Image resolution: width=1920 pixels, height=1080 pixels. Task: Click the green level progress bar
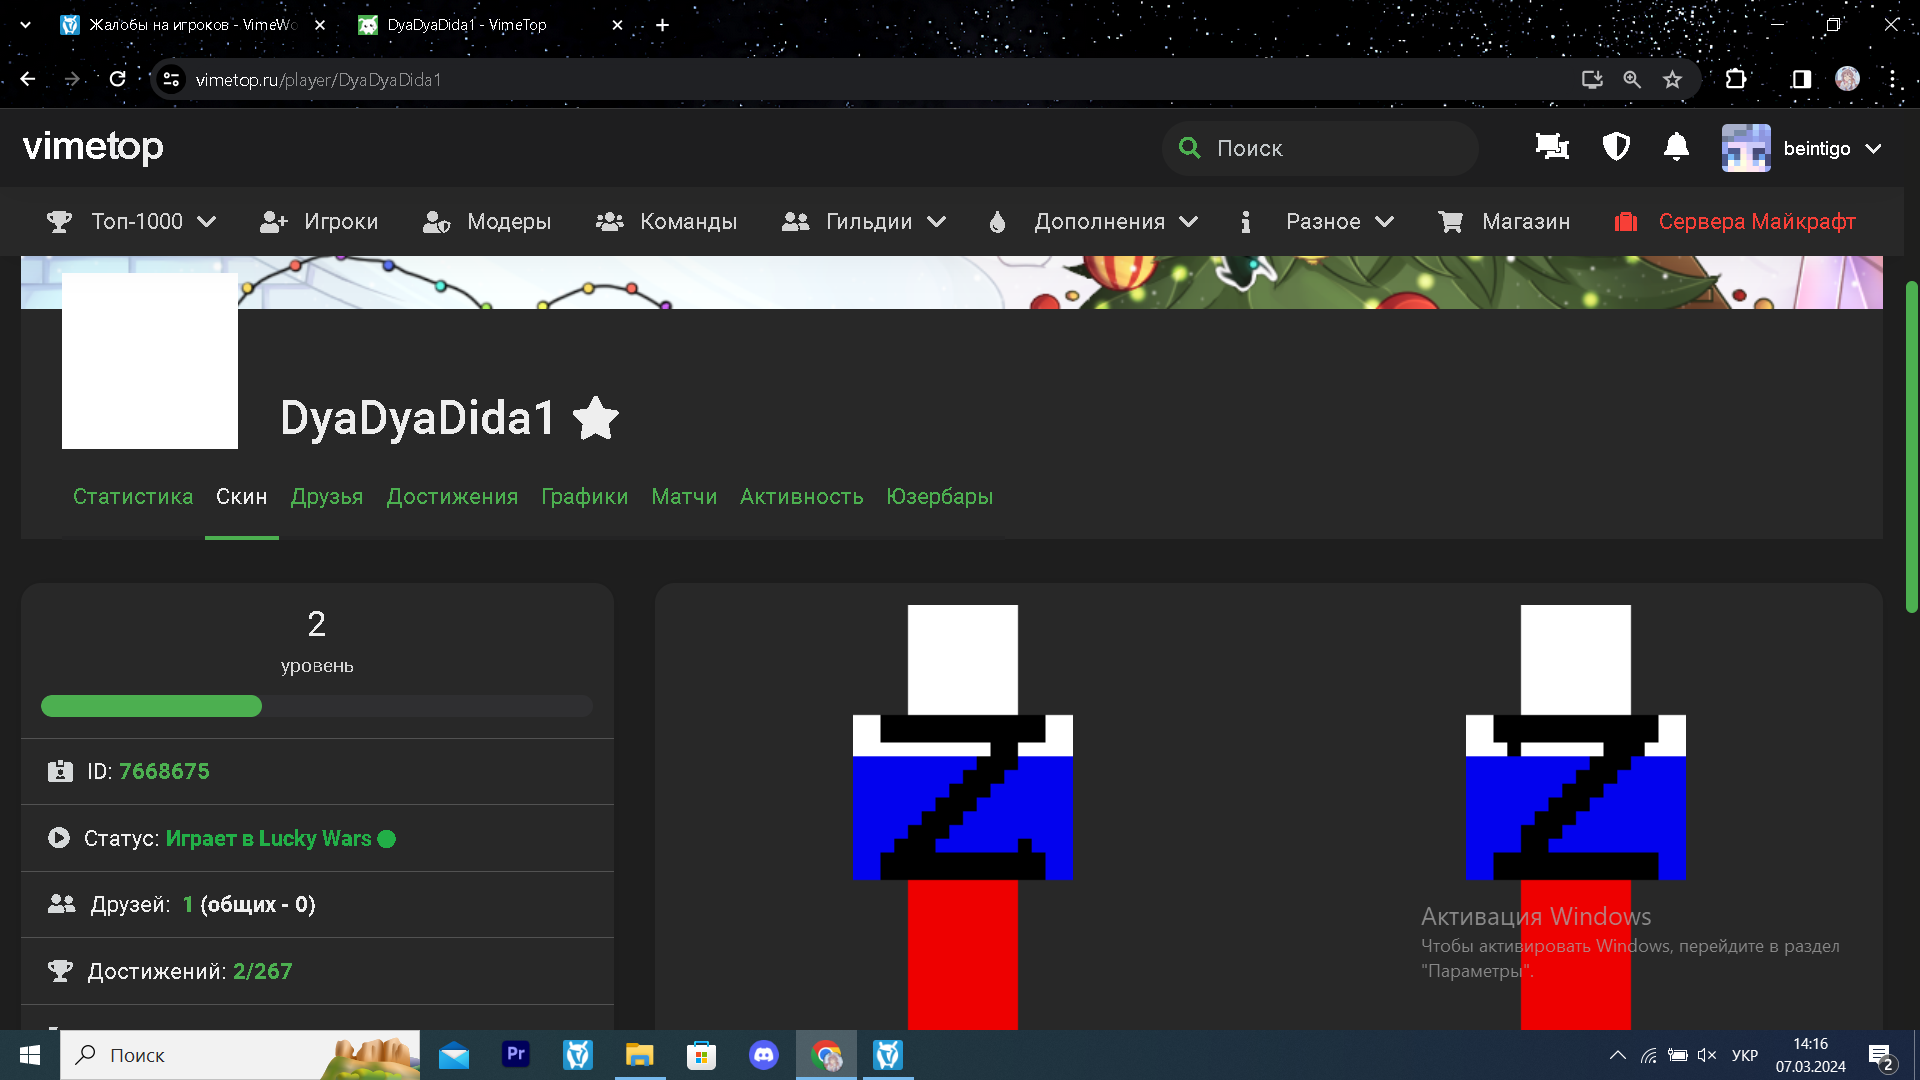[x=151, y=707]
